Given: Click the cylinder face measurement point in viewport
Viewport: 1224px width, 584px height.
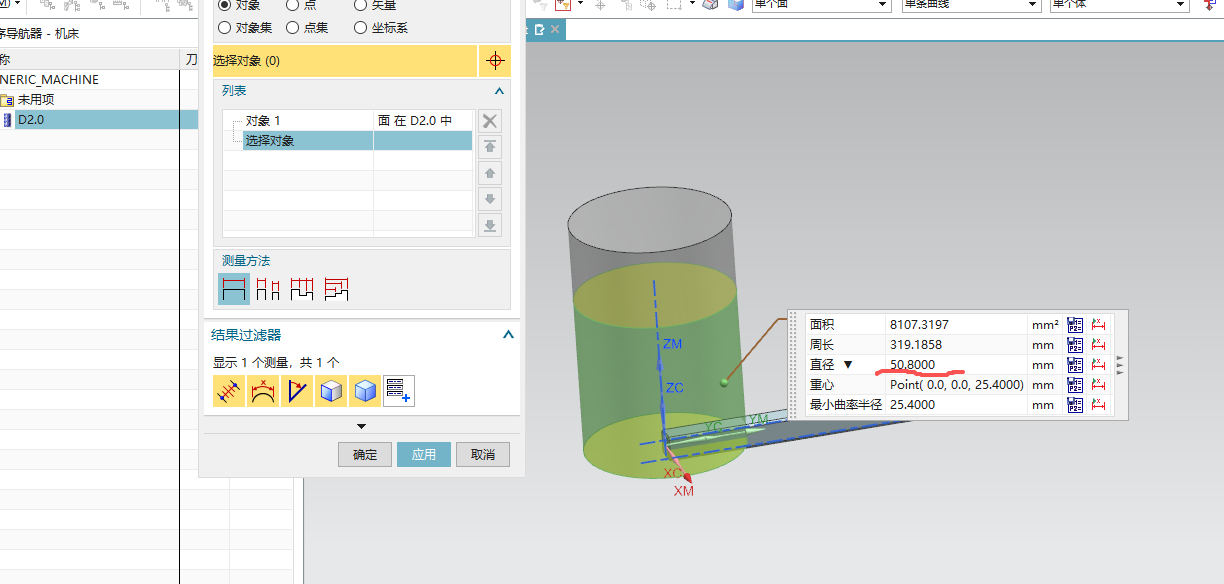Looking at the screenshot, I should pos(723,383).
